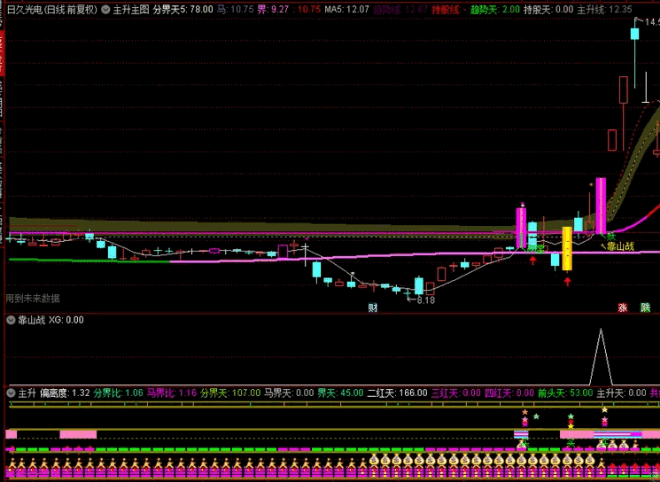Click the 分界天5: 78.00 value

(x=183, y=10)
